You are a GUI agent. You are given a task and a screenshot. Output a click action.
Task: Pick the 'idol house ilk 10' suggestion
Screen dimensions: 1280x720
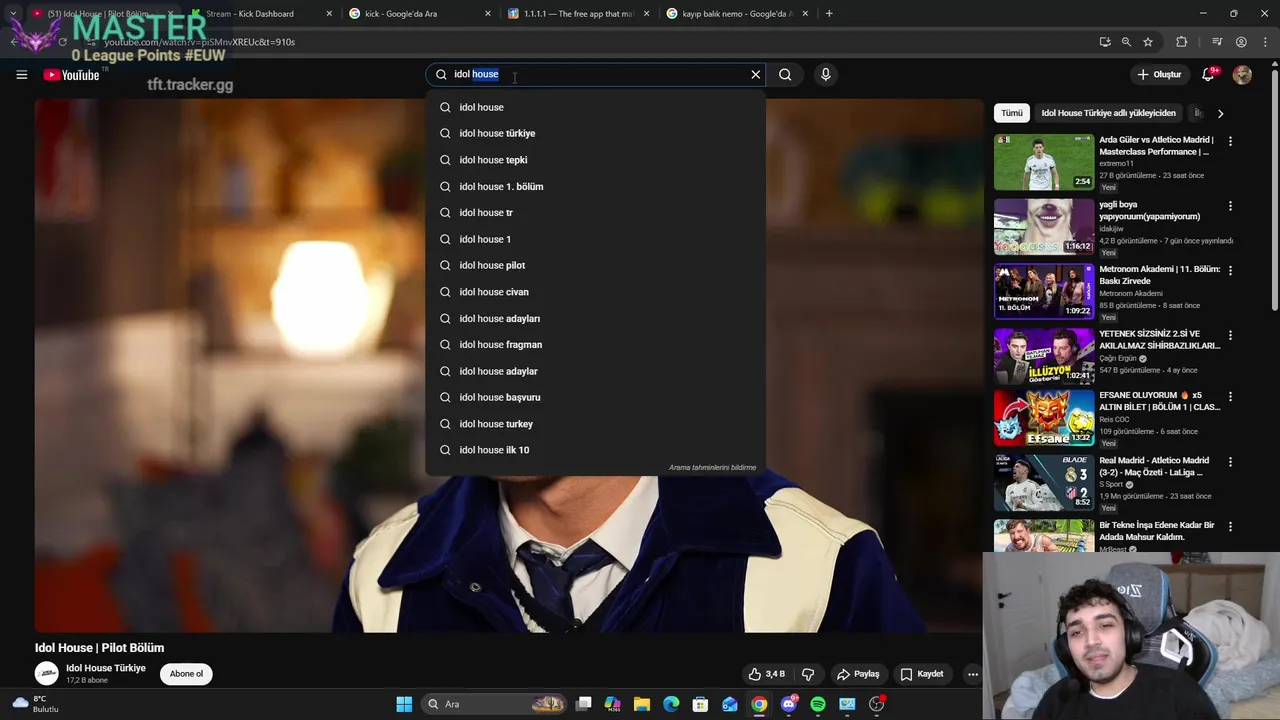pos(595,450)
